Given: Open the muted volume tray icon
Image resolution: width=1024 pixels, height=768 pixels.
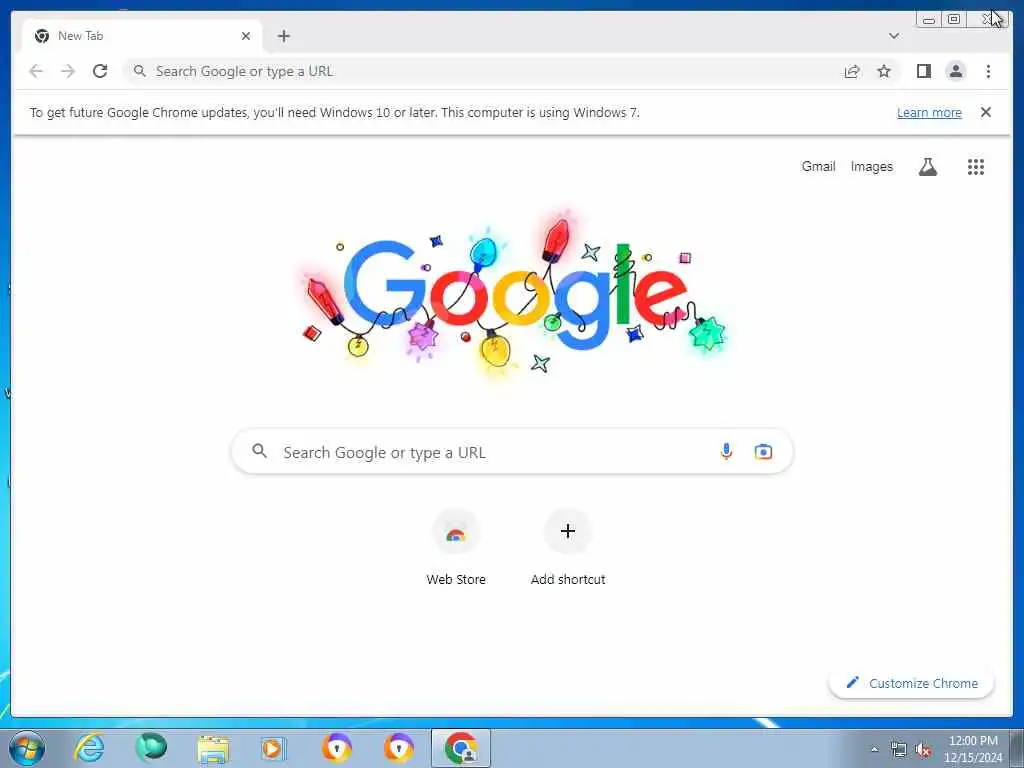Looking at the screenshot, I should click(923, 749).
